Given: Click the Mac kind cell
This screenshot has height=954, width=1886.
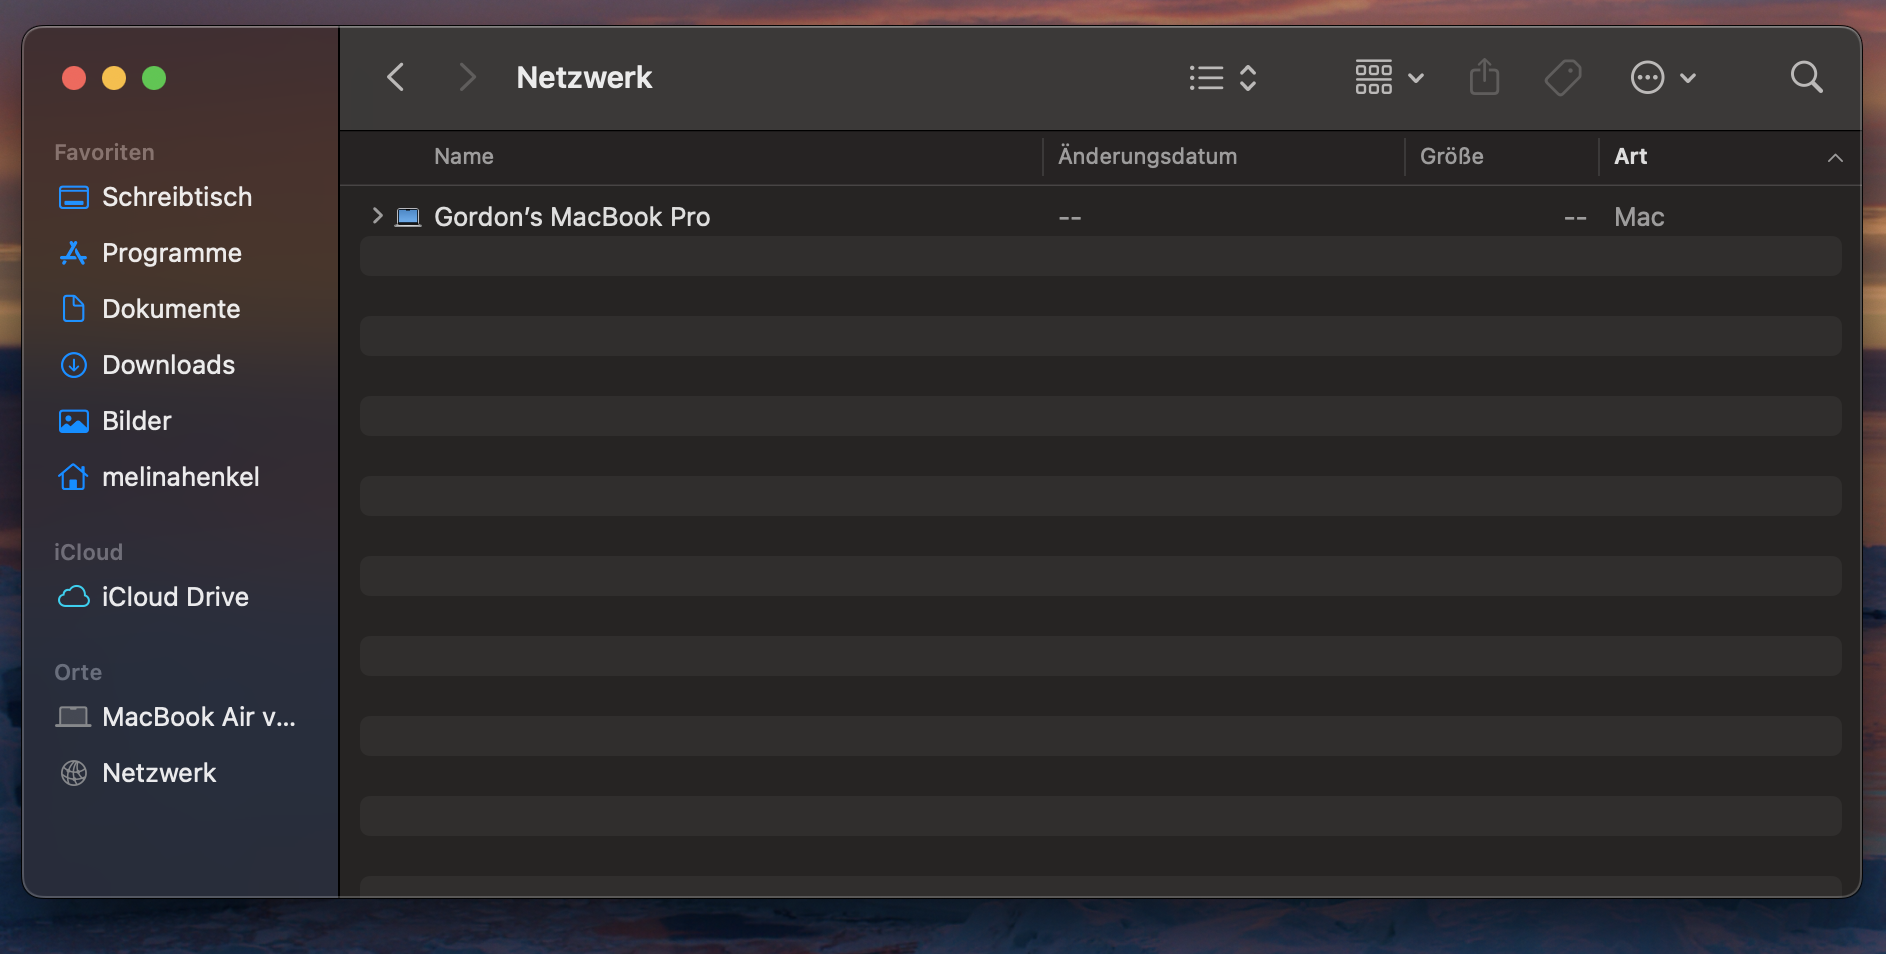Looking at the screenshot, I should [1639, 217].
